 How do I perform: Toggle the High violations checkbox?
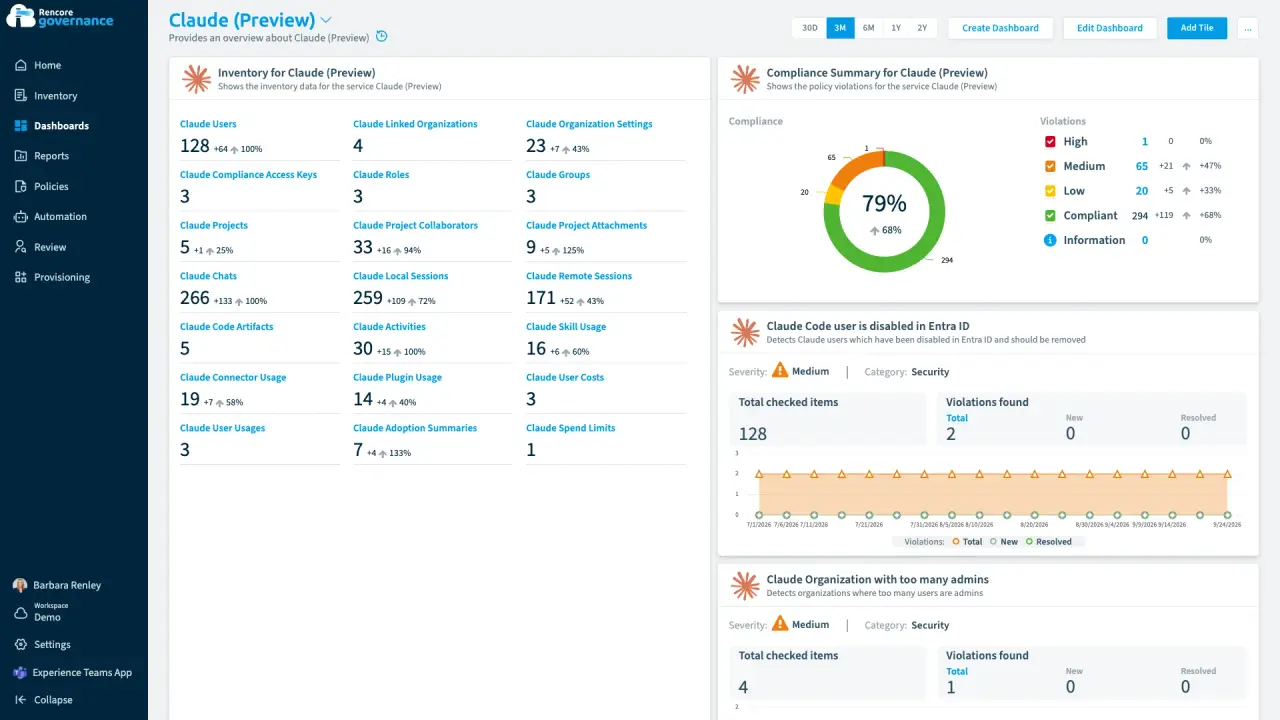[1050, 142]
